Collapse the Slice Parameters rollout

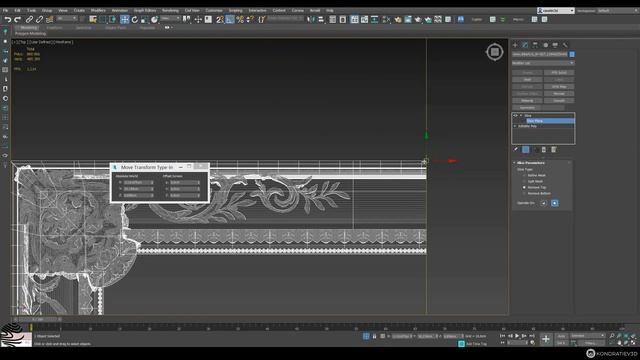coord(531,163)
